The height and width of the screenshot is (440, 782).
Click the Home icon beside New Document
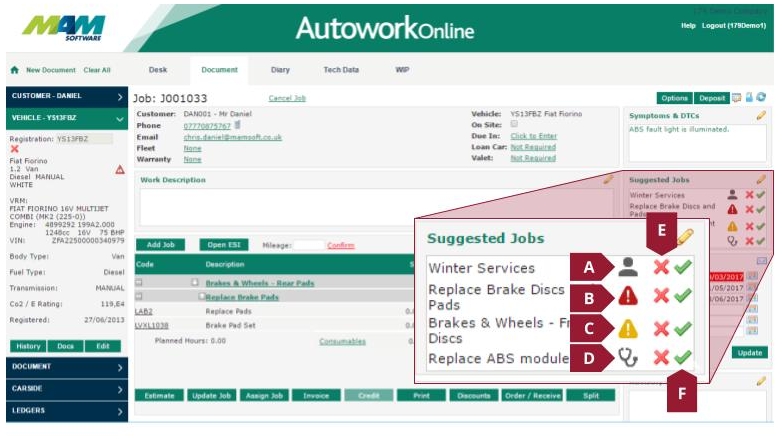(x=14, y=70)
